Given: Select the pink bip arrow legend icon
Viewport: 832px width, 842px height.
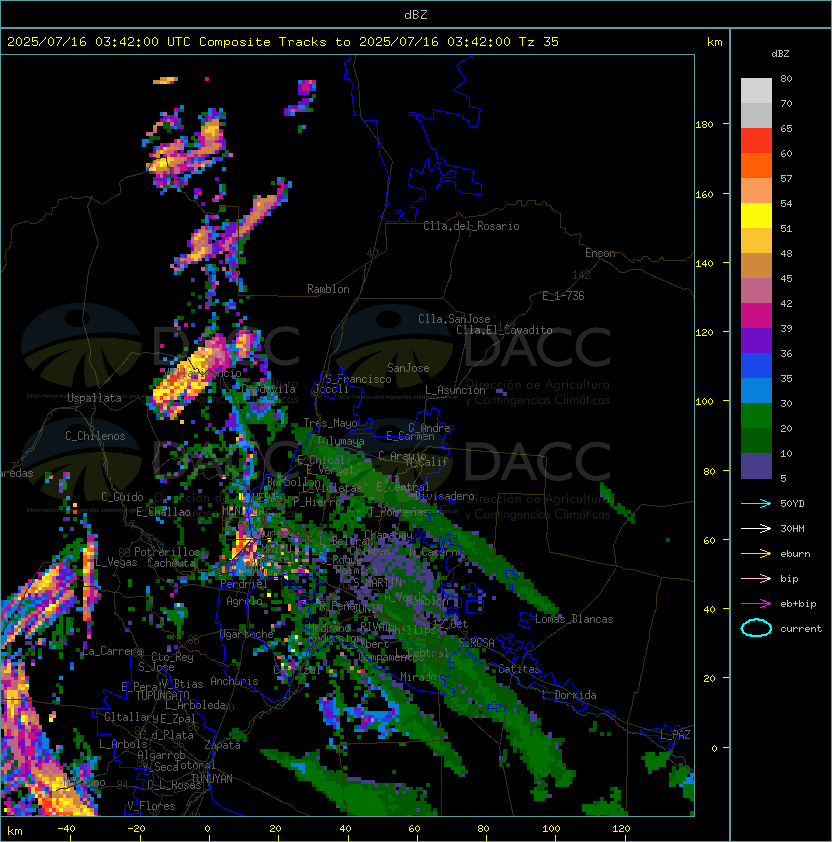Looking at the screenshot, I should [x=756, y=578].
